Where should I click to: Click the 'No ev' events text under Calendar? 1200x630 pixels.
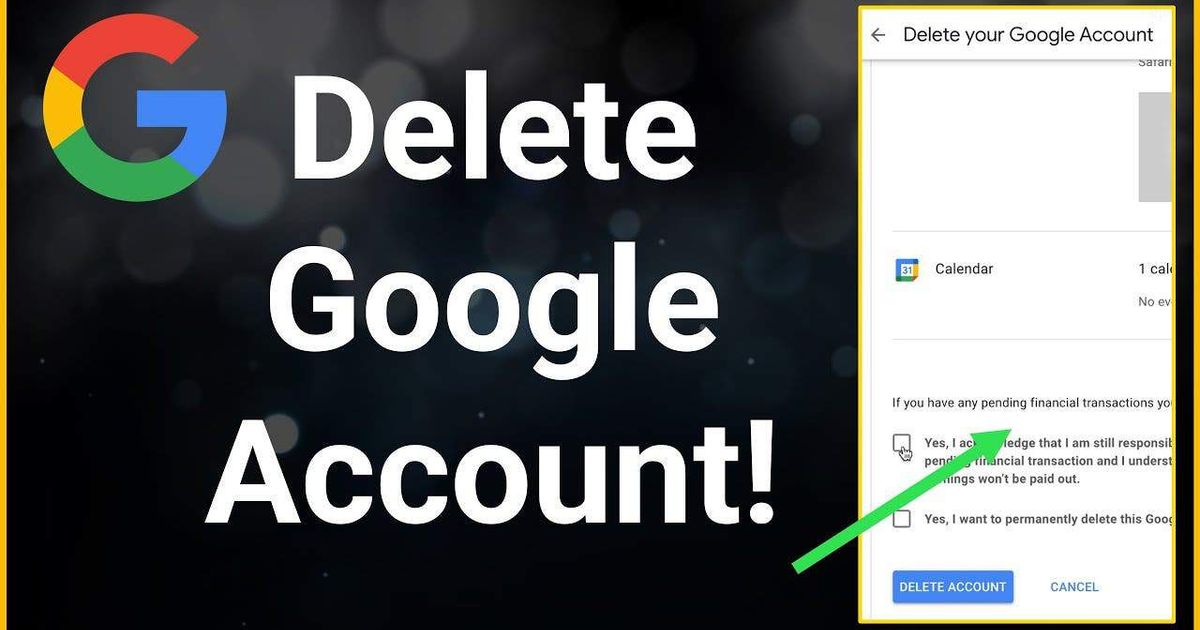(x=1155, y=301)
